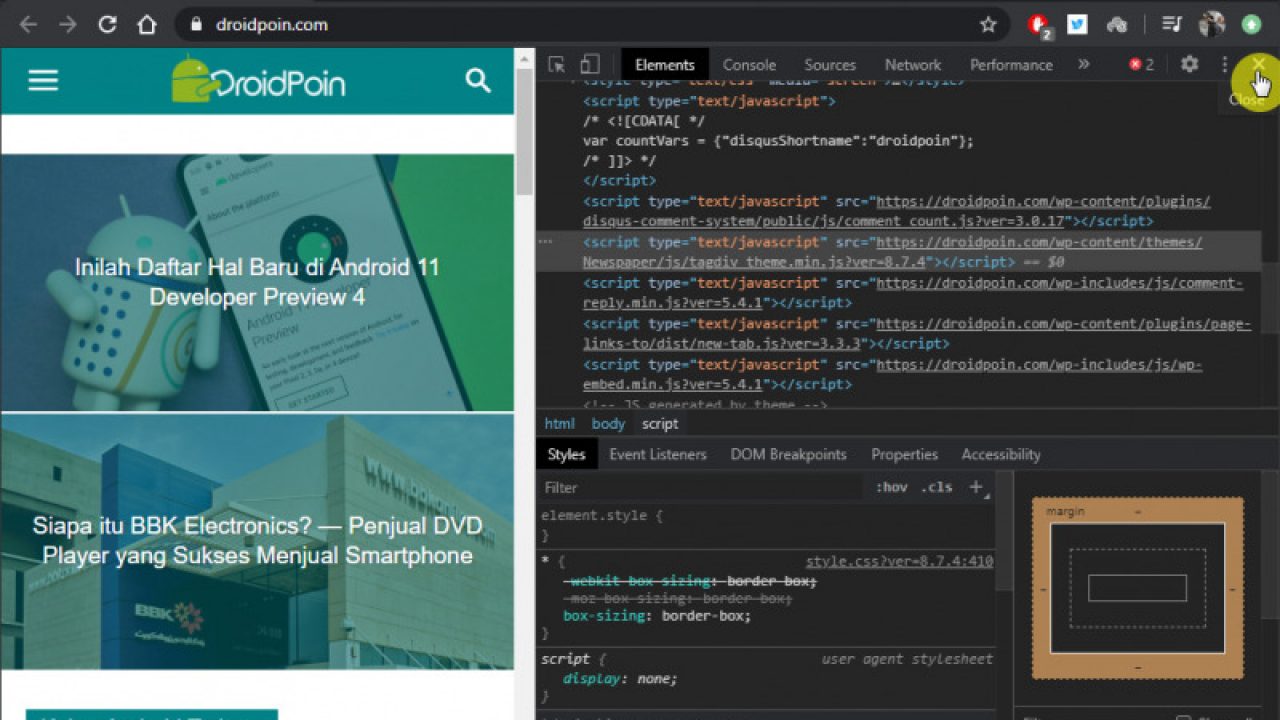Select the var countVars script line
1280x720 pixels.
tap(778, 141)
